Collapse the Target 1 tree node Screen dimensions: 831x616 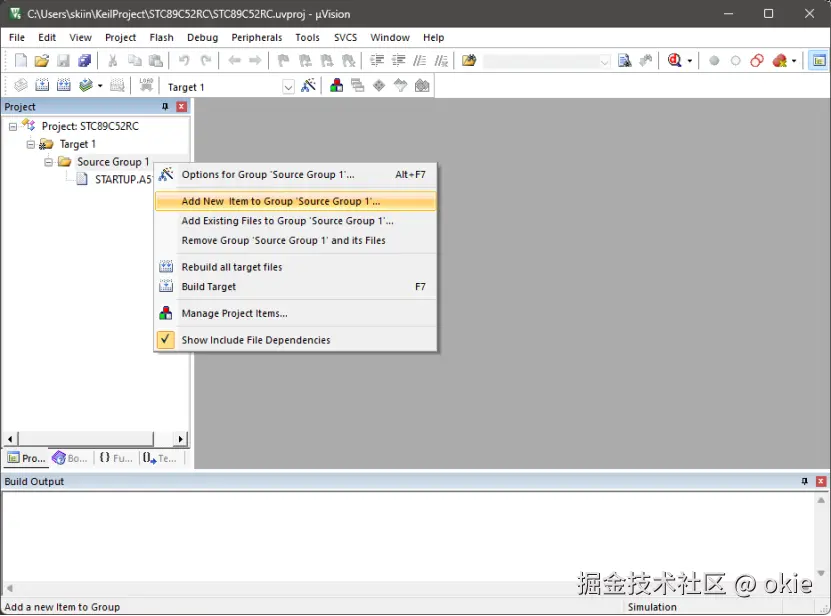click(x=30, y=144)
